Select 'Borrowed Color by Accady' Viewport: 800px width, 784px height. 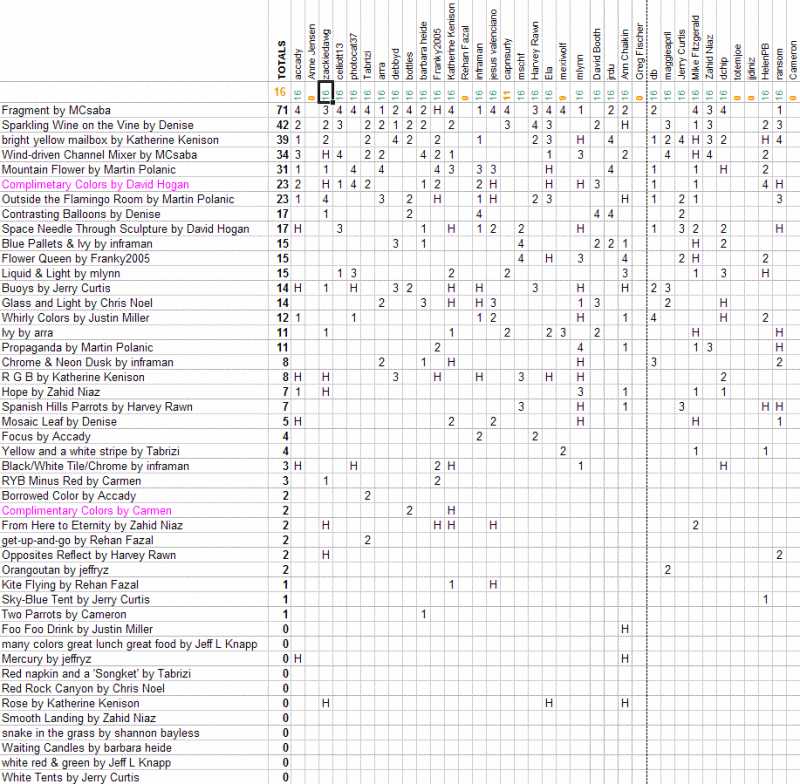(x=69, y=495)
